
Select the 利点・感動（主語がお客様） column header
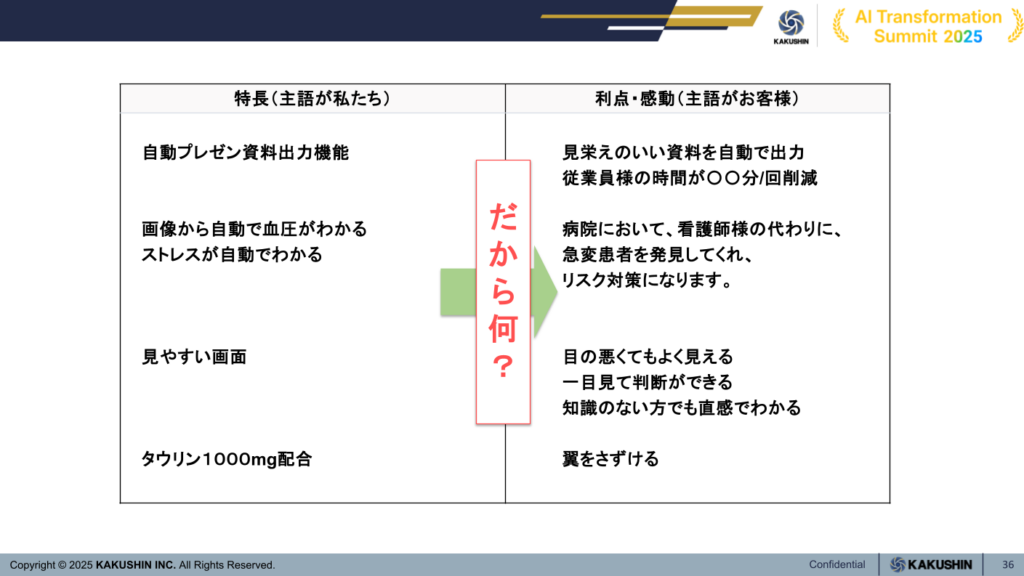click(x=695, y=98)
